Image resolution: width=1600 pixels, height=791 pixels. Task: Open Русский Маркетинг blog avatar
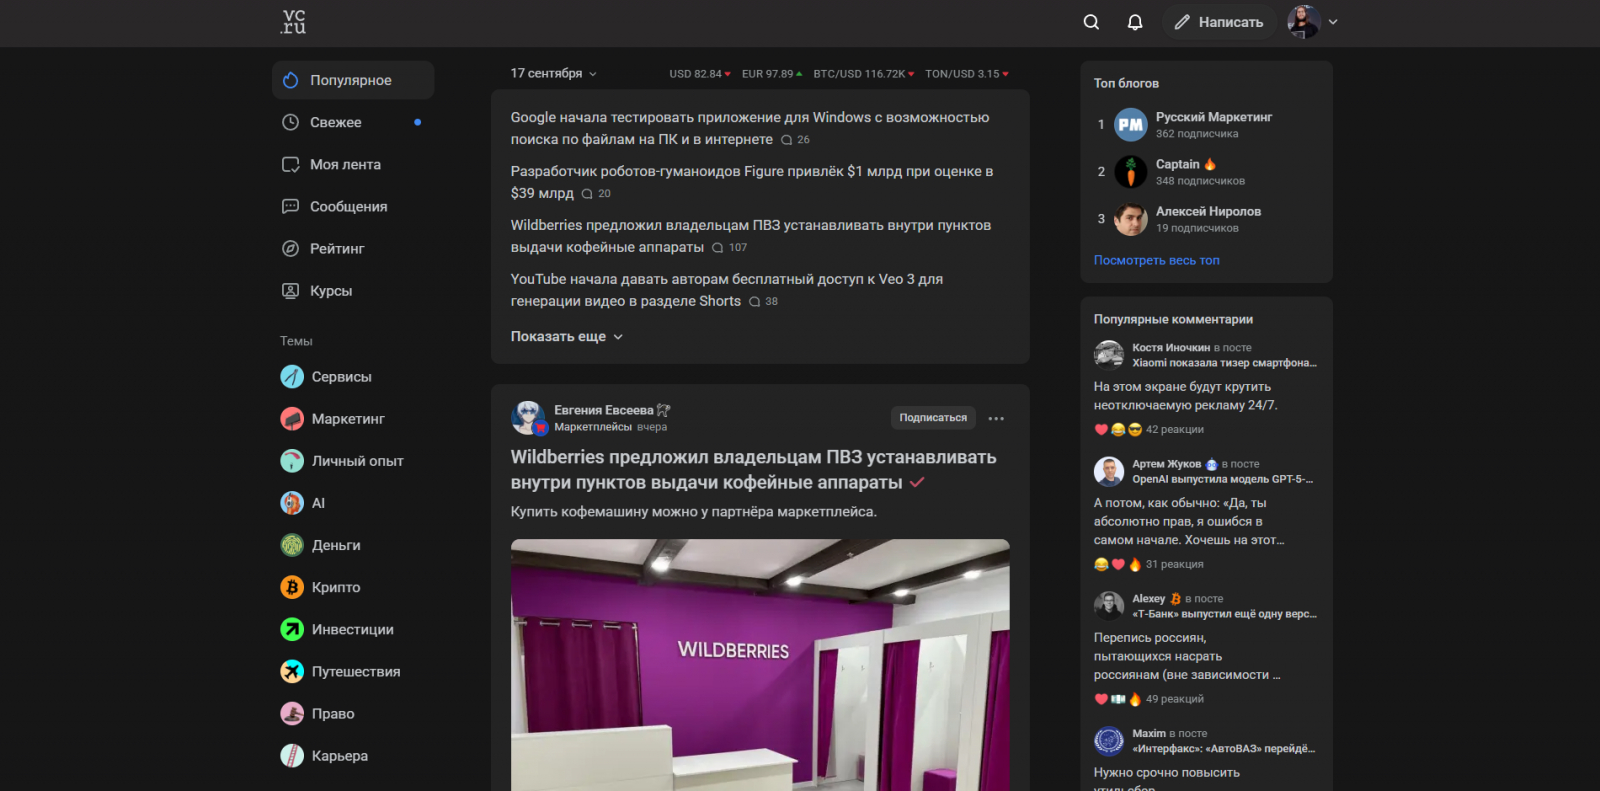[x=1131, y=125]
